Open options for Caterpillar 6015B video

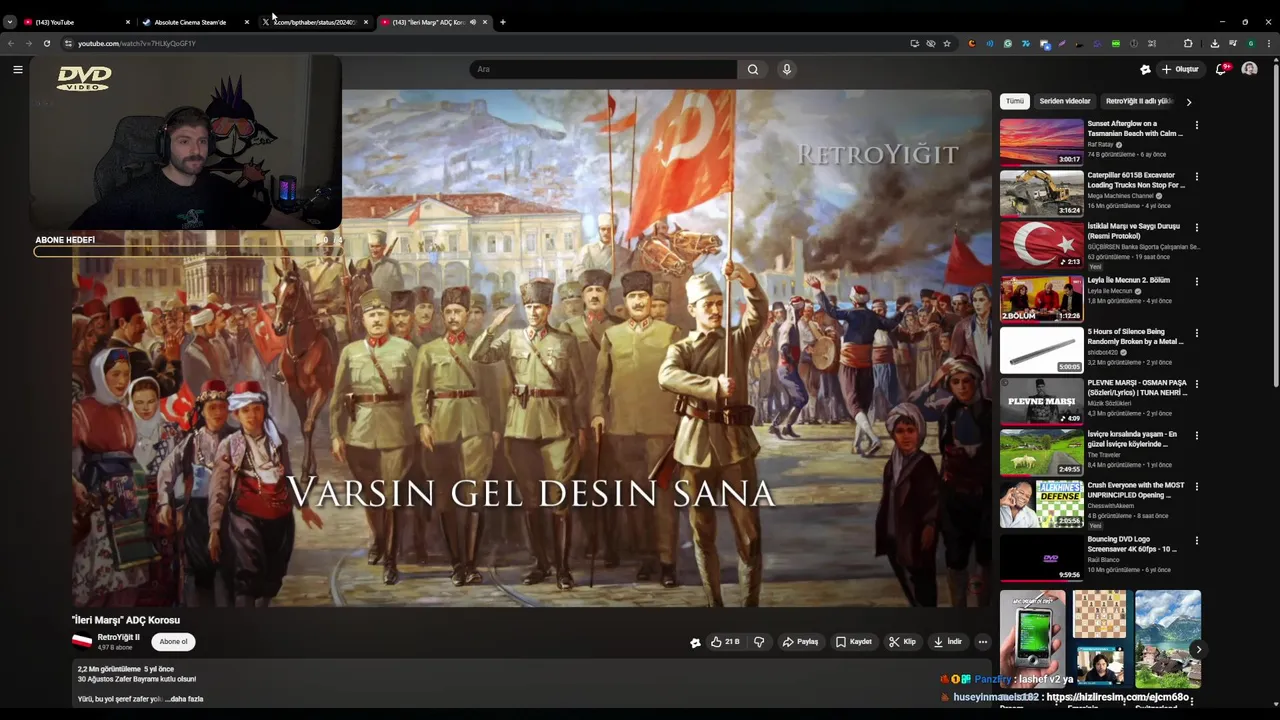1196,177
